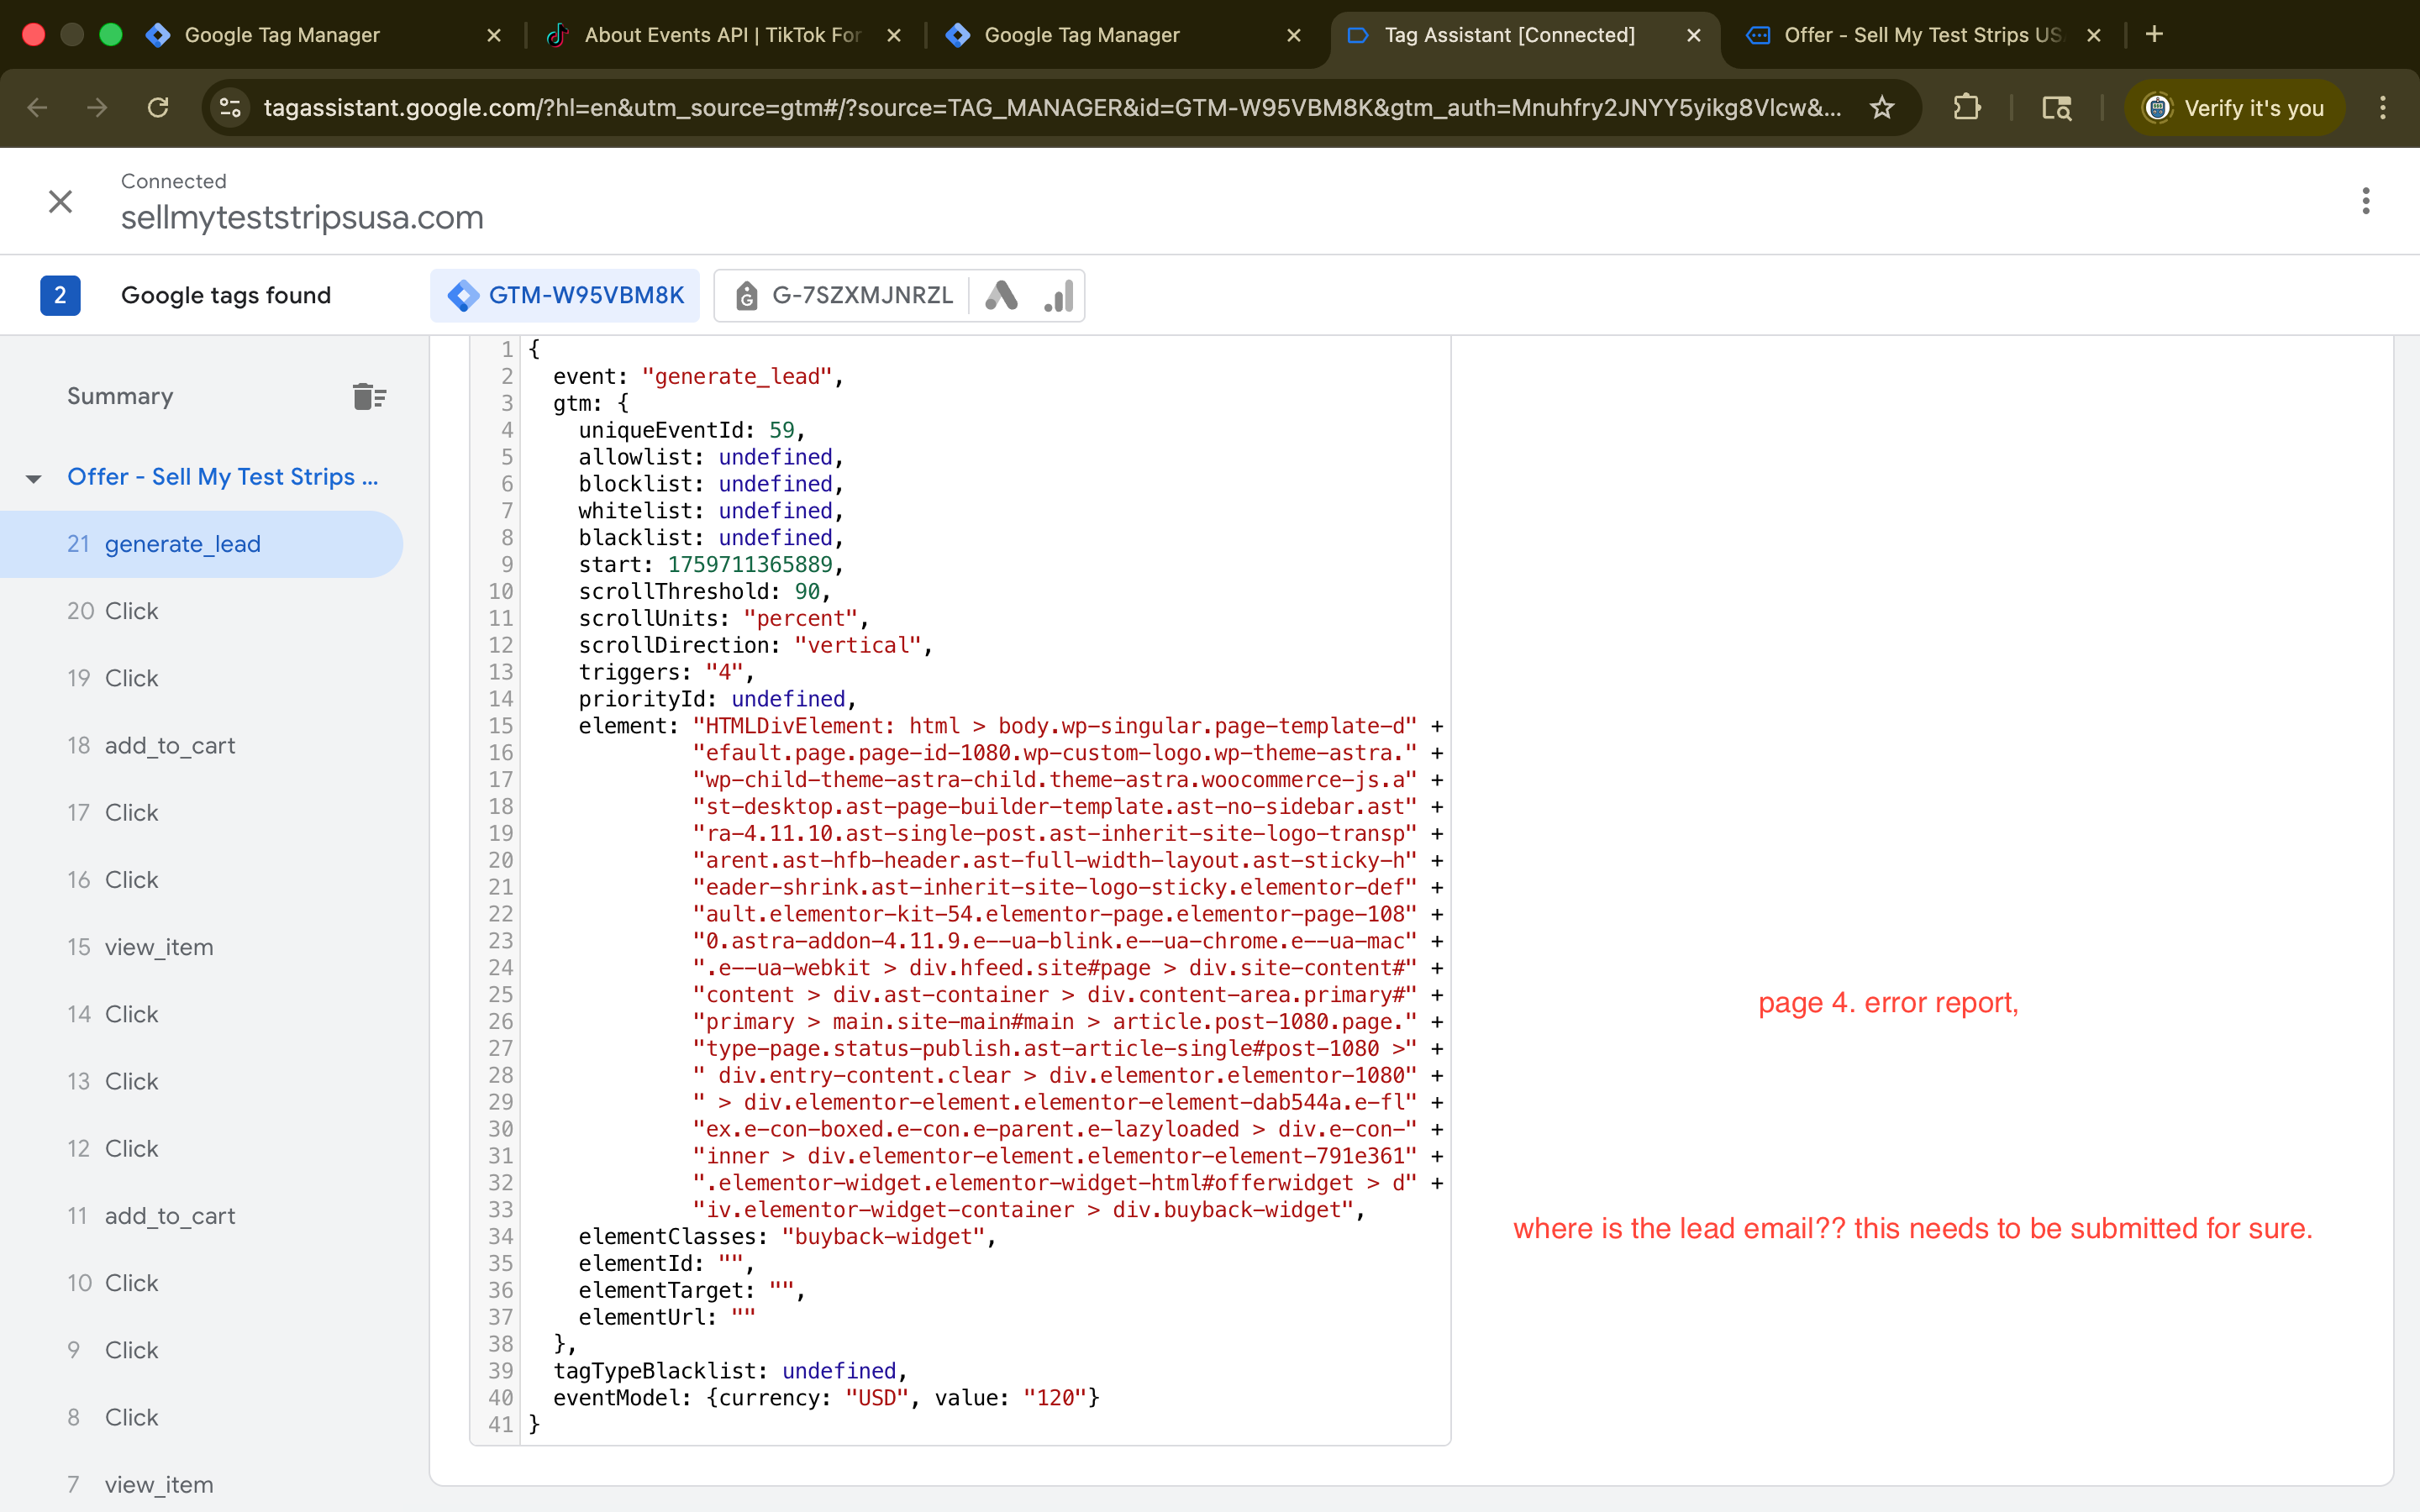Select event 7 view_item
The height and width of the screenshot is (1512, 2420).
201,1485
